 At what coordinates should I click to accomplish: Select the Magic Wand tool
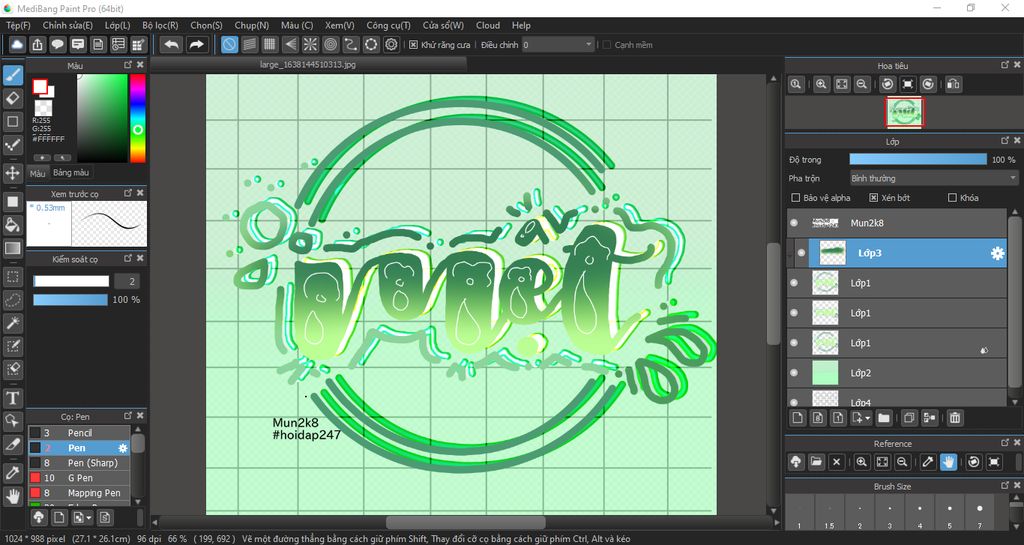(x=12, y=322)
